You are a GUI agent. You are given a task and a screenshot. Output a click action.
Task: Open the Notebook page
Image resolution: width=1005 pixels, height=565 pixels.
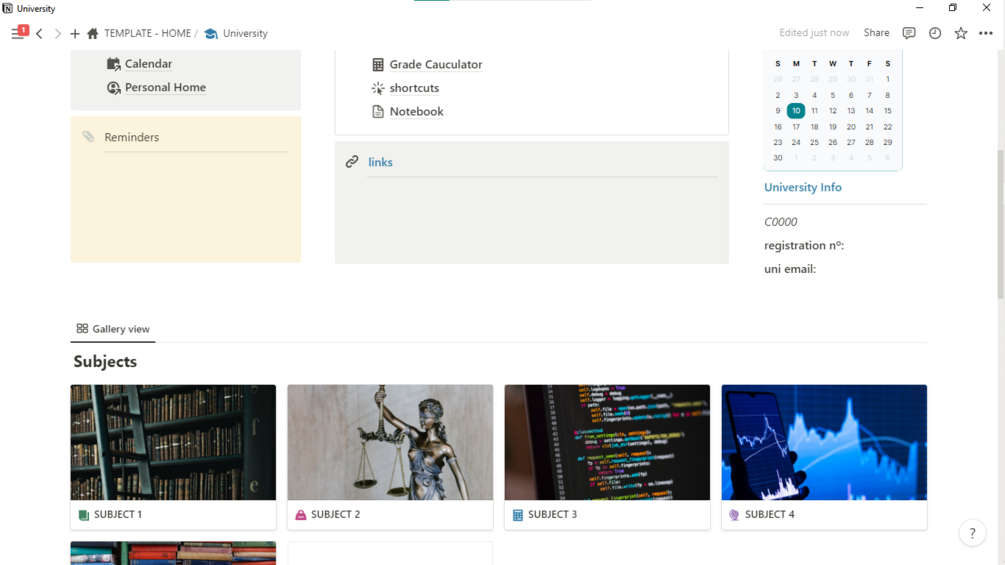click(x=417, y=111)
